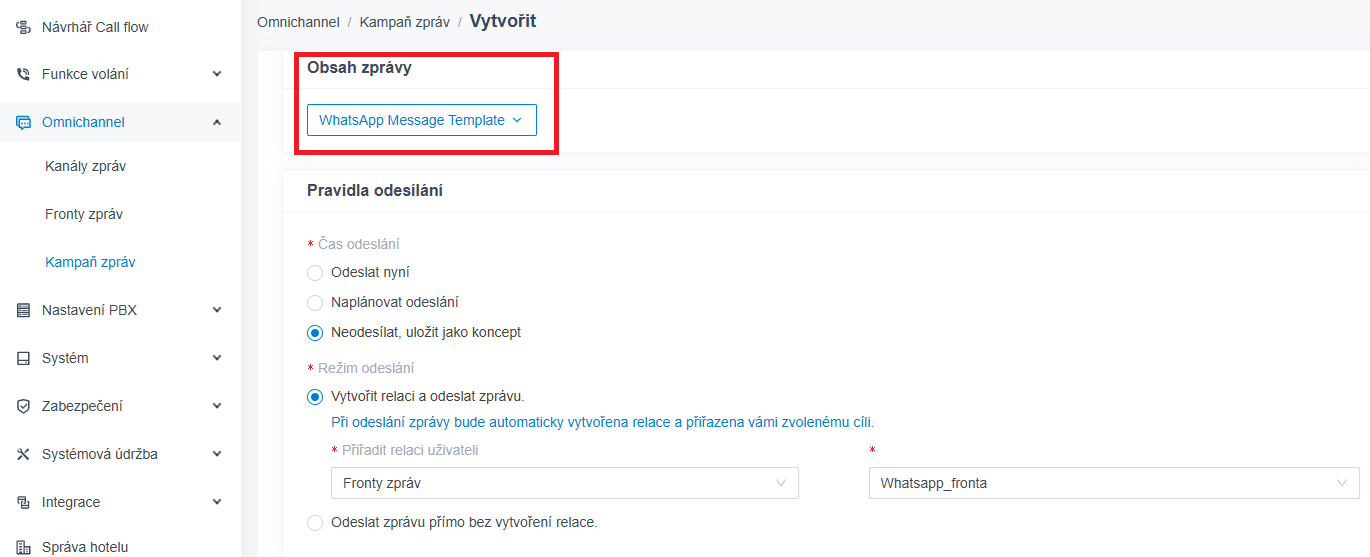Click the Funkce volání phone icon
This screenshot has height=557, width=1370.
(24, 74)
